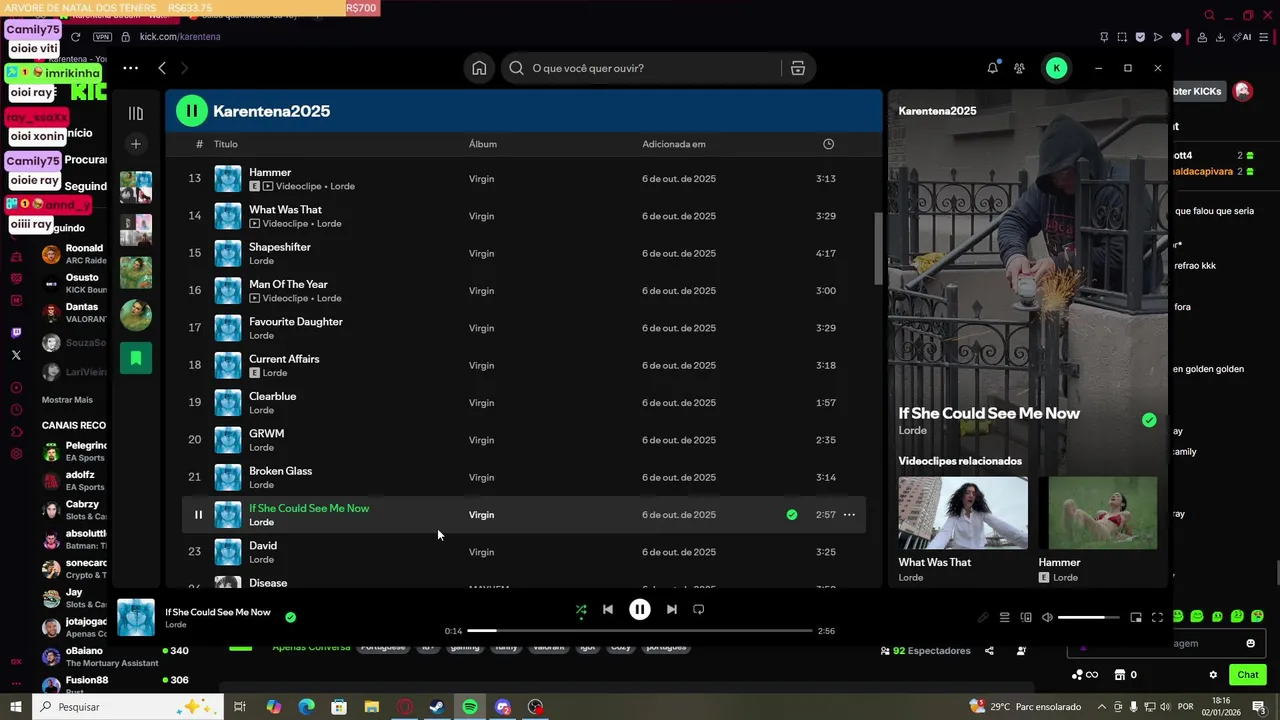Open Spotify three-dot main menu
1280x720 pixels.
click(130, 68)
